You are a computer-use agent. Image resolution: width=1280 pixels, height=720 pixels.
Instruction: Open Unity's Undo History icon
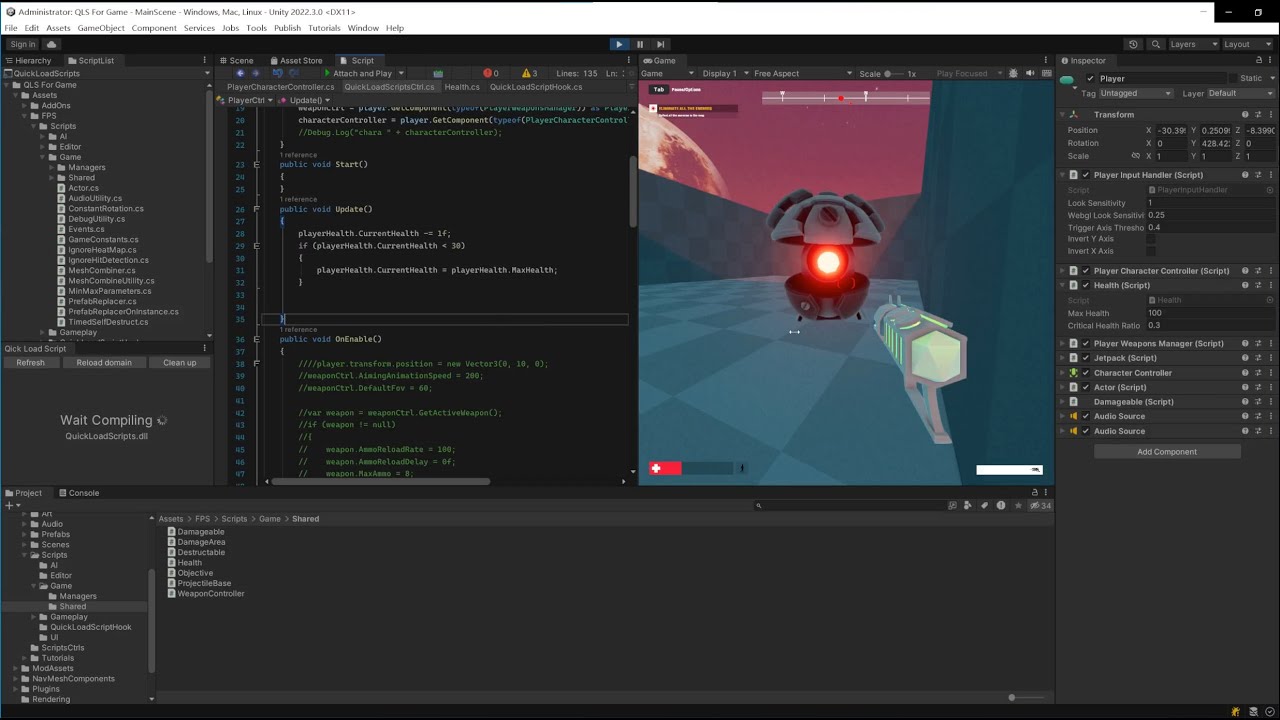point(1133,44)
